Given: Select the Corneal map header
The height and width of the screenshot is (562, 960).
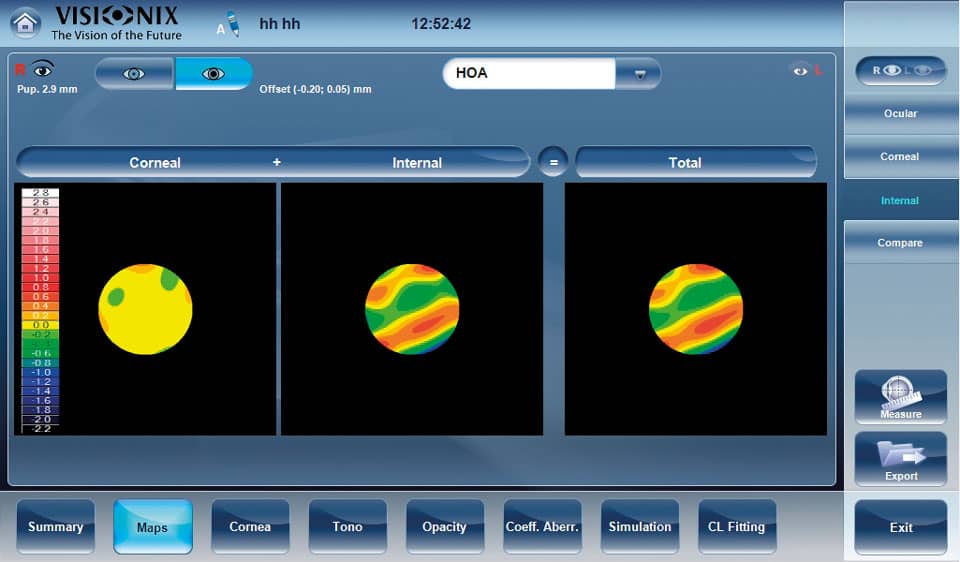Looking at the screenshot, I should coord(155,163).
